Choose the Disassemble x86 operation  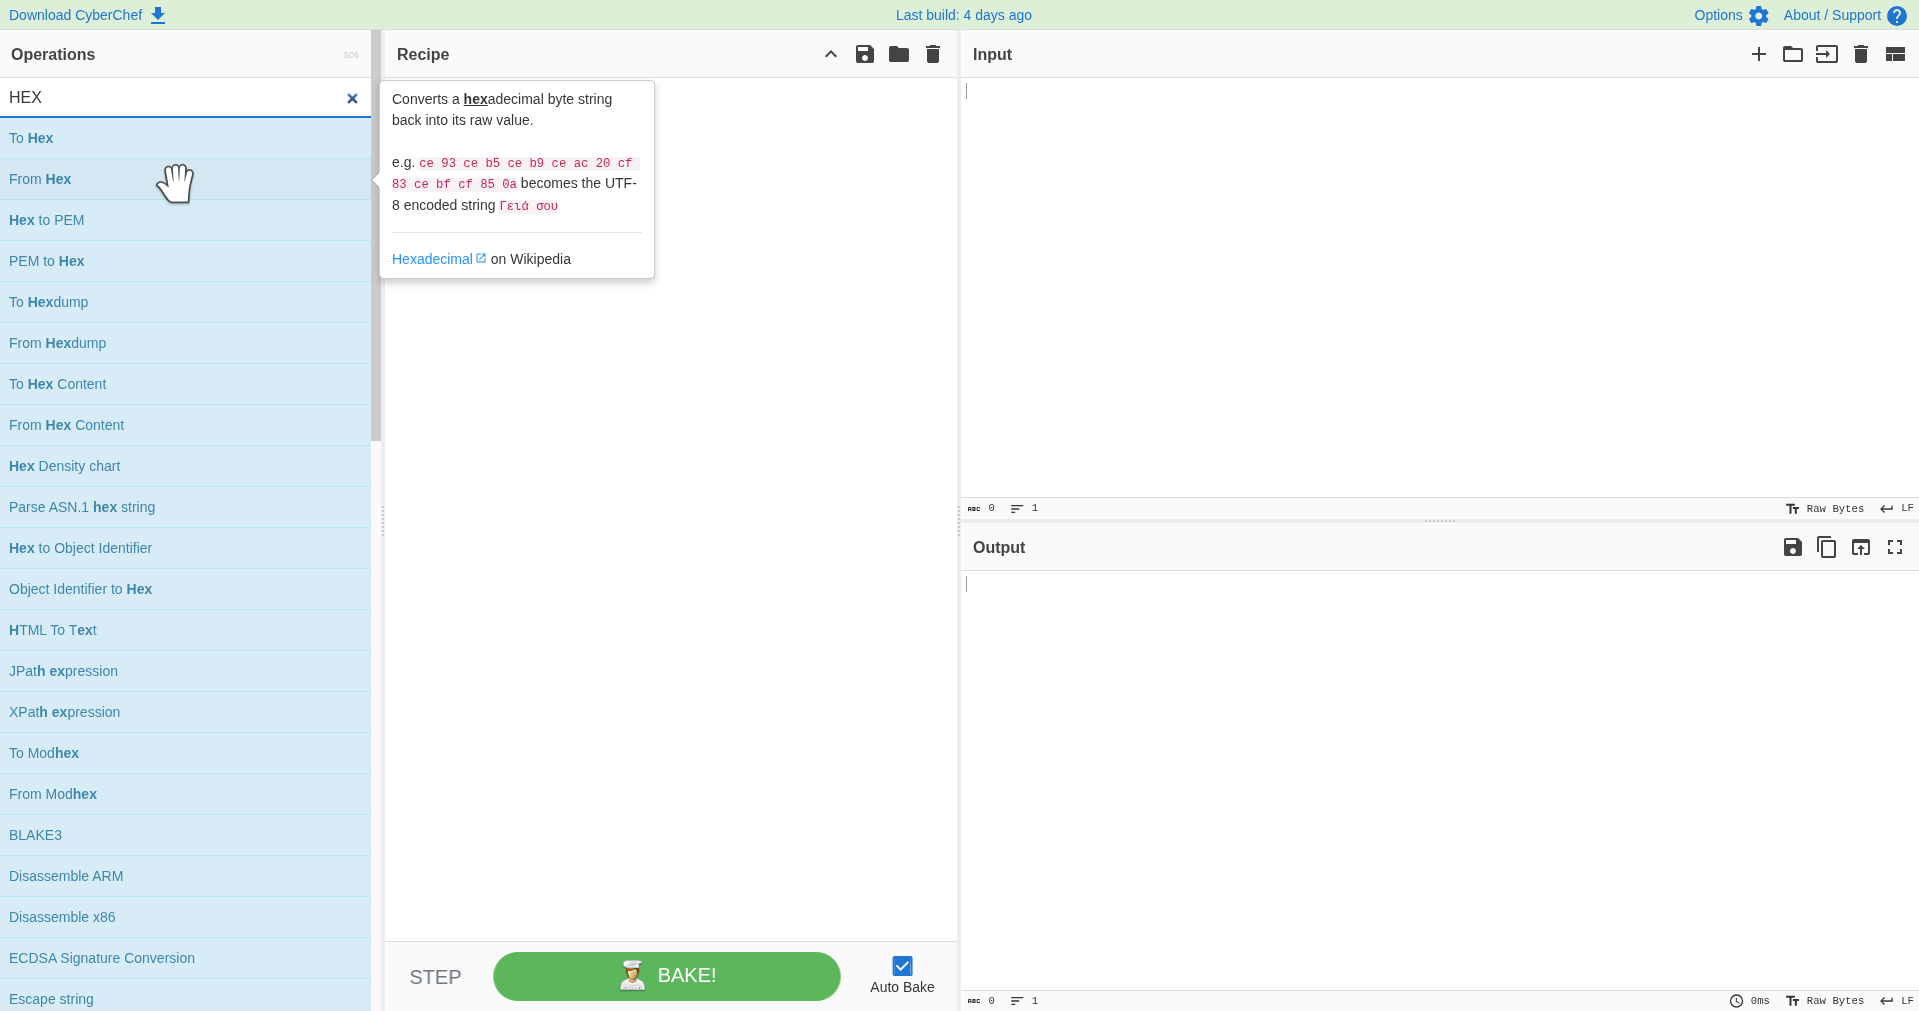pos(185,917)
